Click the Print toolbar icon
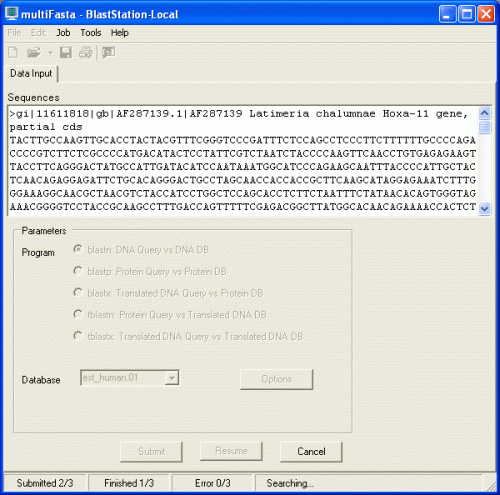Viewport: 500px width, 495px height. tap(86, 52)
